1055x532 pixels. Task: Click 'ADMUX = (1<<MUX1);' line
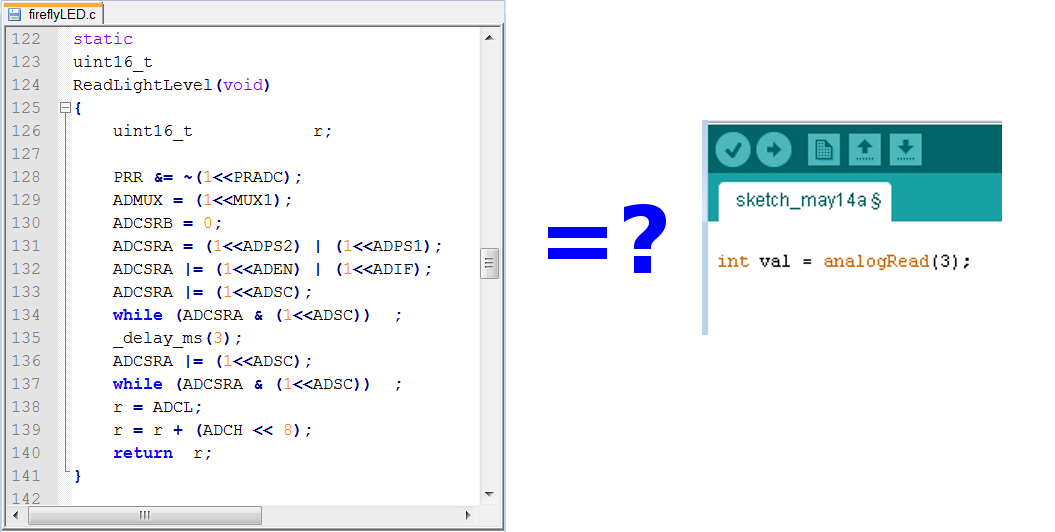(203, 200)
